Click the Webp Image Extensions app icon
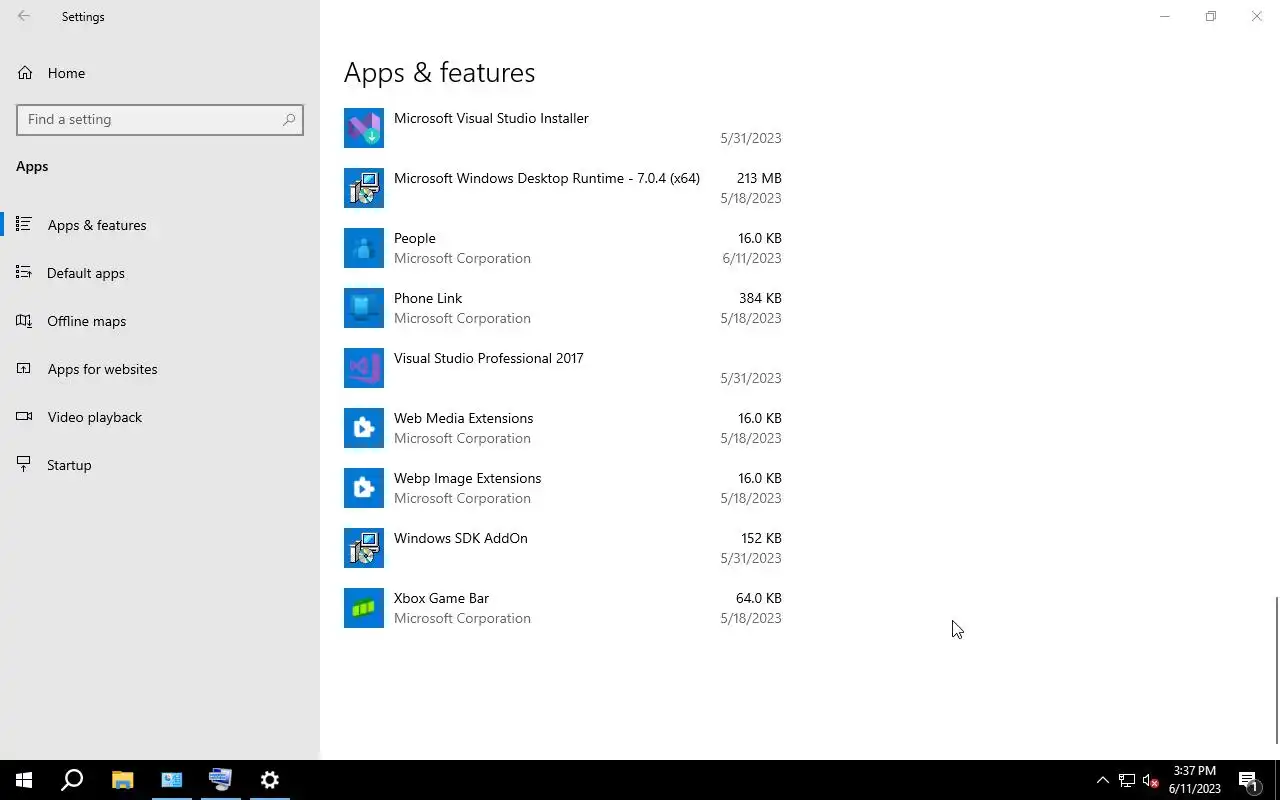This screenshot has height=800, width=1280. pyautogui.click(x=364, y=488)
